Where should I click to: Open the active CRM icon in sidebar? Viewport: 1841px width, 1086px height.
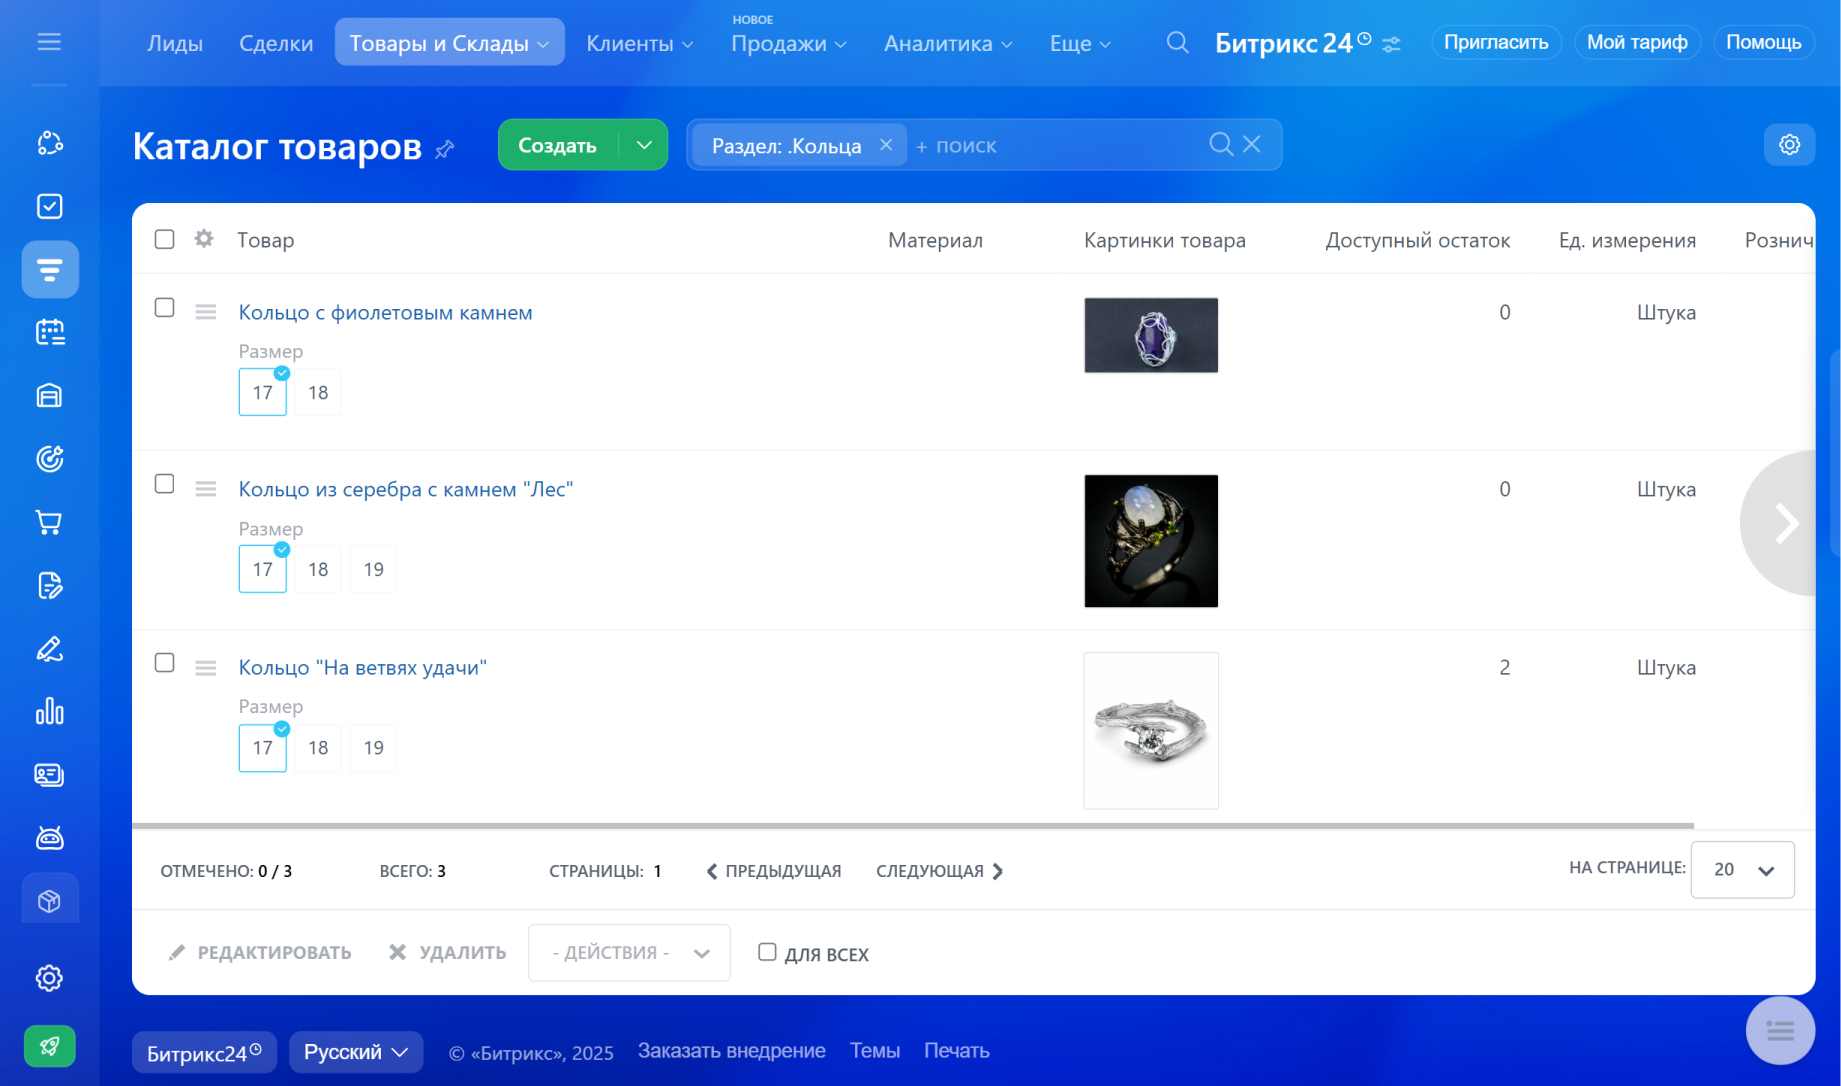tap(50, 269)
